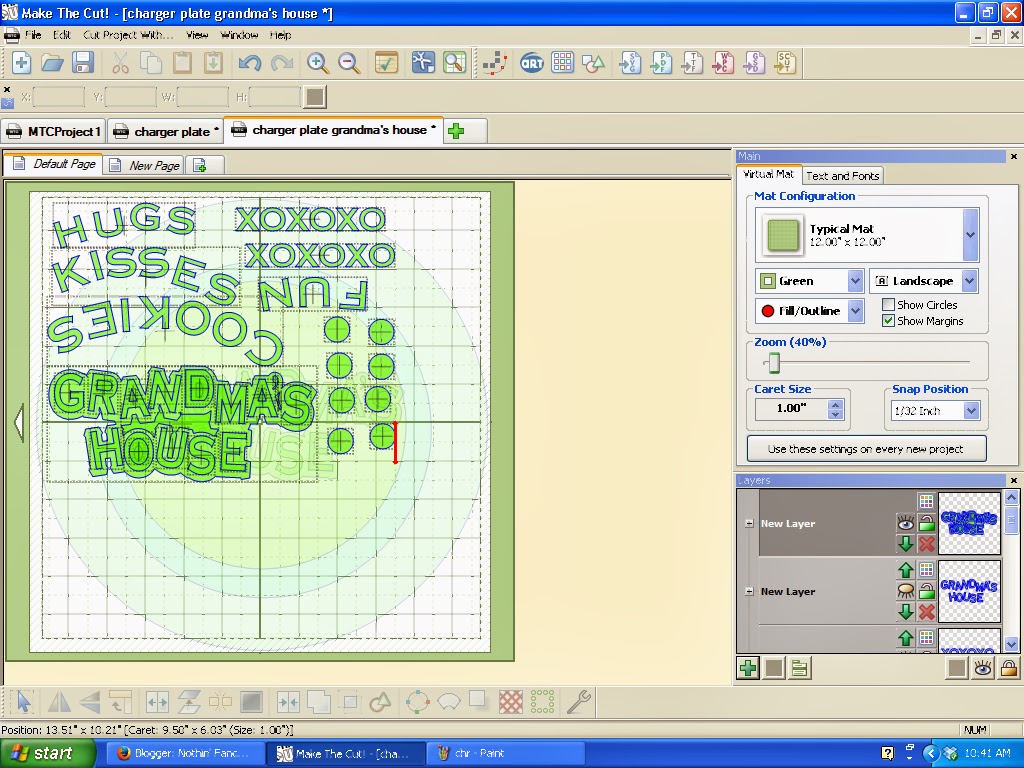This screenshot has width=1024, height=768.
Task: Switch to Text and Fonts tab
Action: point(842,176)
